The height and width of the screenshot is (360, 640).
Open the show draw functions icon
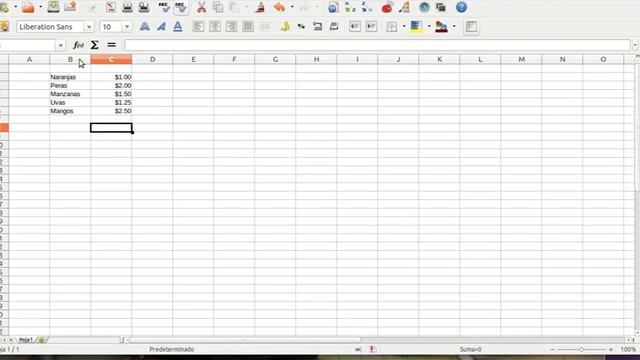pyautogui.click(x=404, y=7)
